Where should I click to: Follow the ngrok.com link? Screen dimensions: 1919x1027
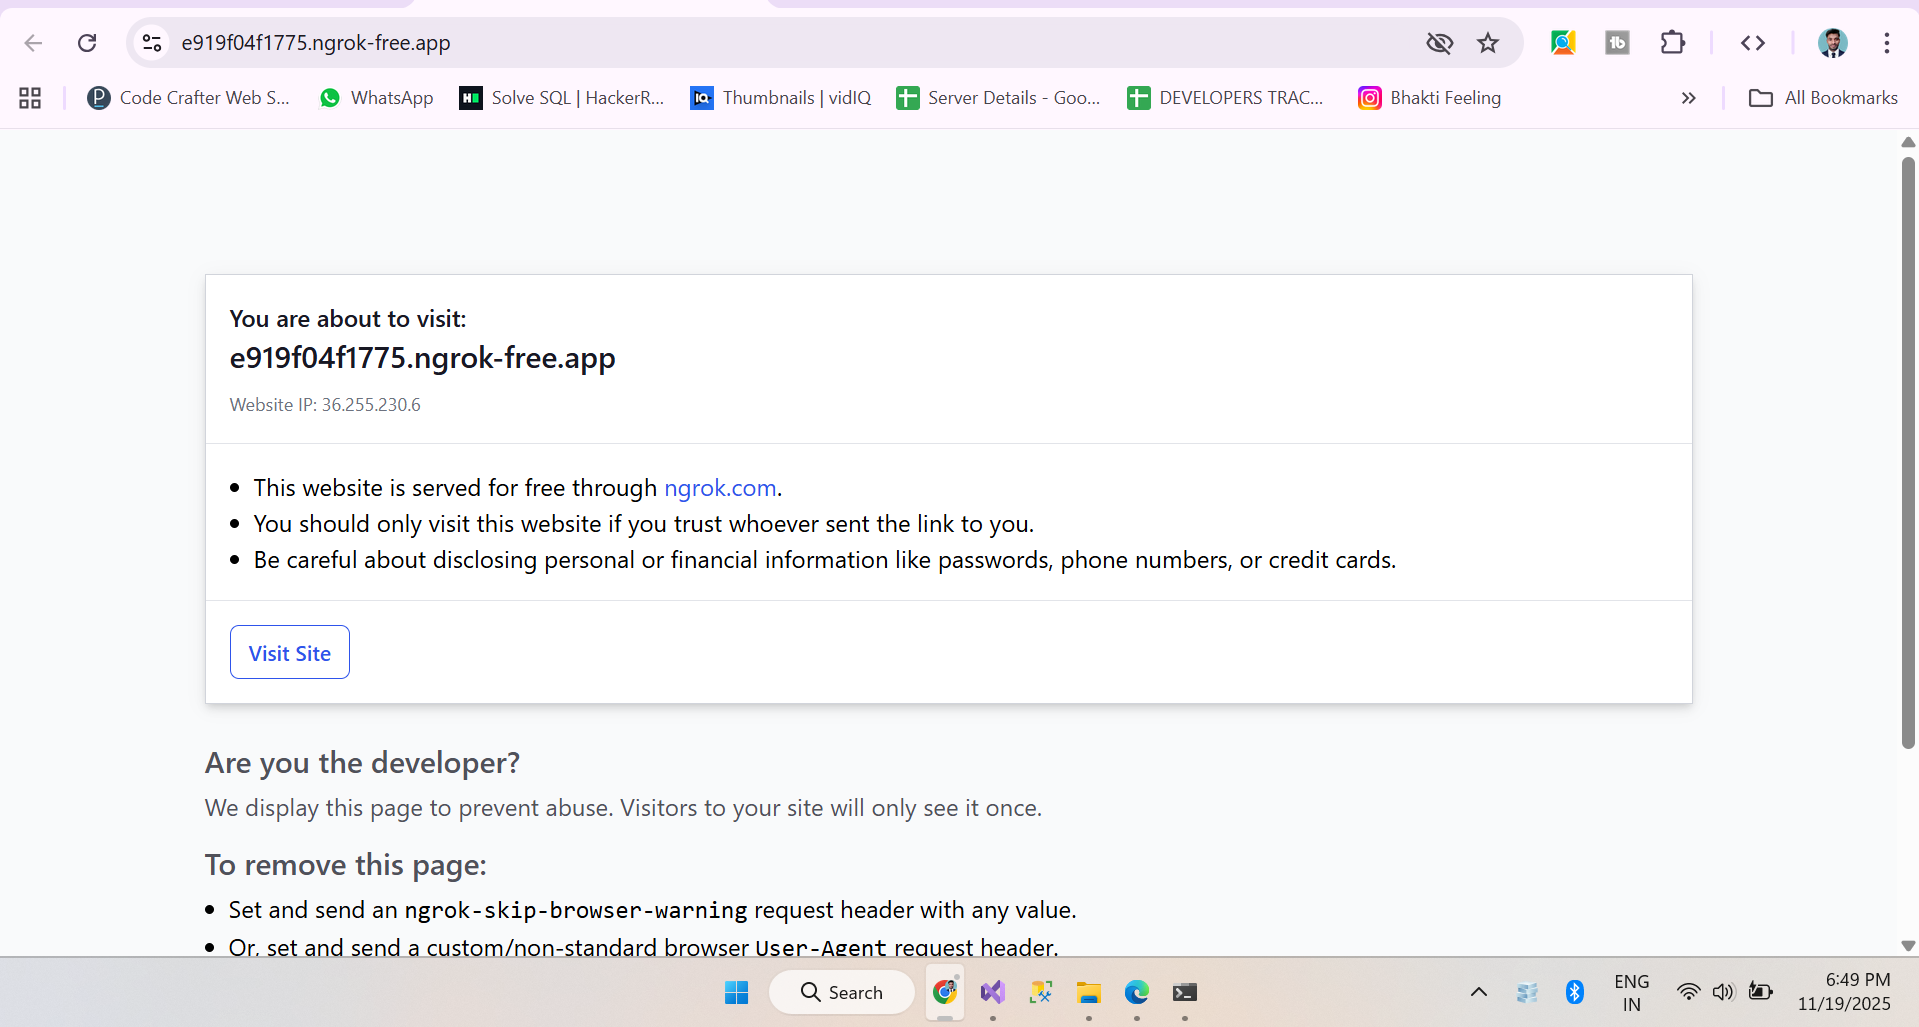pyautogui.click(x=720, y=488)
